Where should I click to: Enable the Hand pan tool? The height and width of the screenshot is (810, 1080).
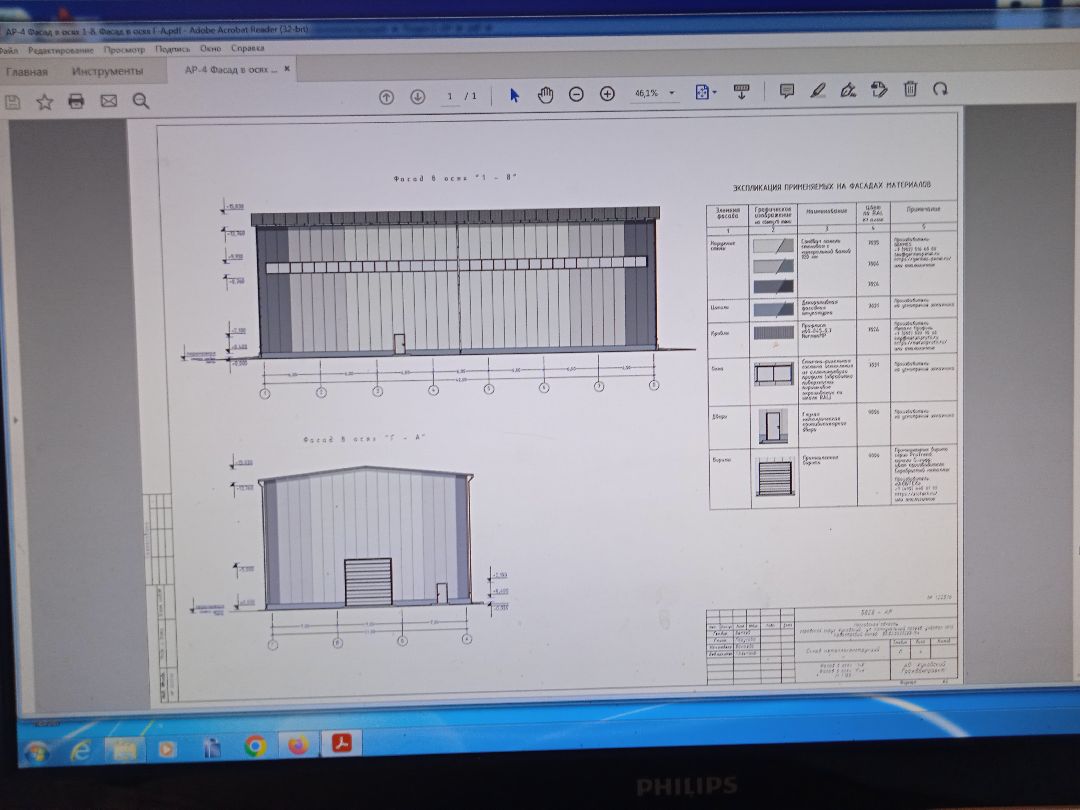click(545, 94)
